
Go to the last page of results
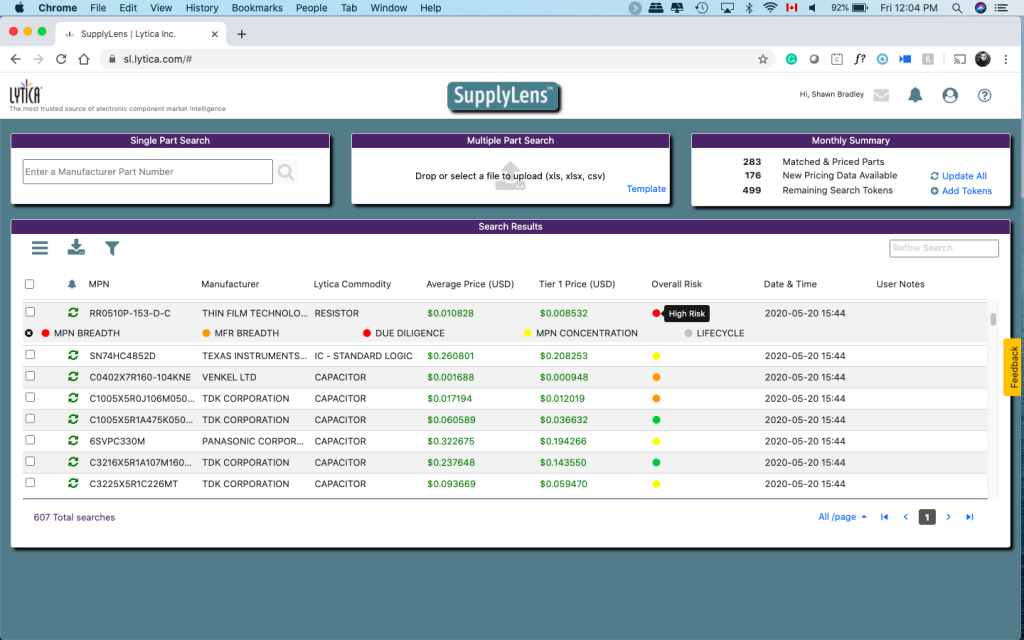[970, 517]
